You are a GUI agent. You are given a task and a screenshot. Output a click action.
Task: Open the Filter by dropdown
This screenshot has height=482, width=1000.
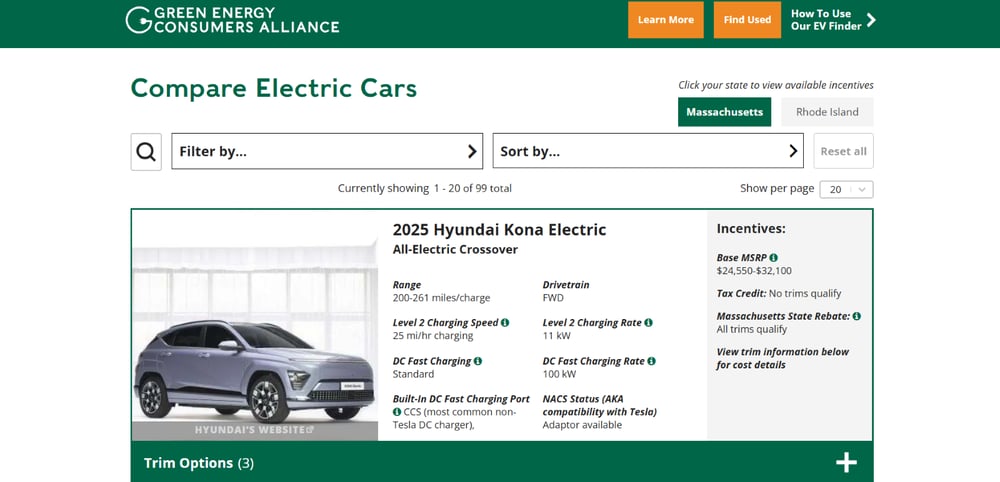pyautogui.click(x=327, y=152)
